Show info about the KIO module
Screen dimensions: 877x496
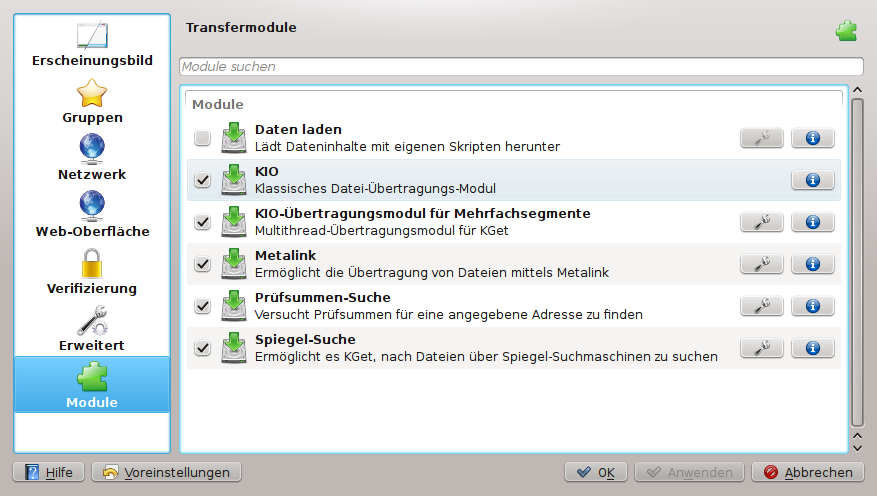[813, 180]
